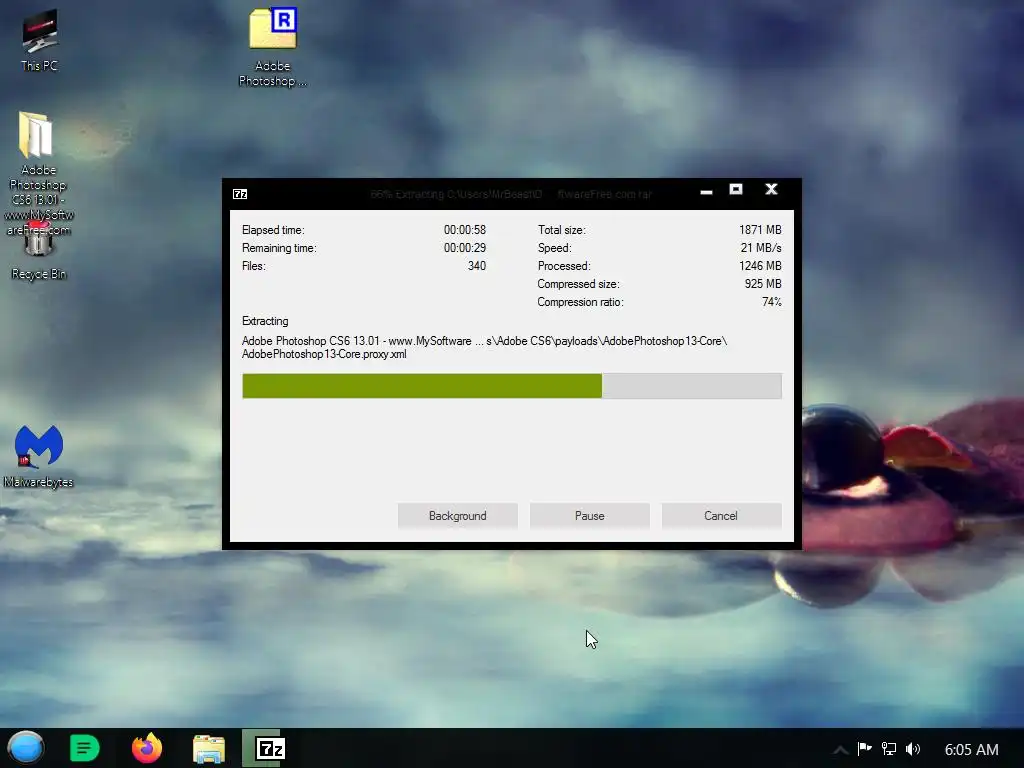
Task: Maximize the 7-Zip extraction dialog
Action: pos(736,189)
